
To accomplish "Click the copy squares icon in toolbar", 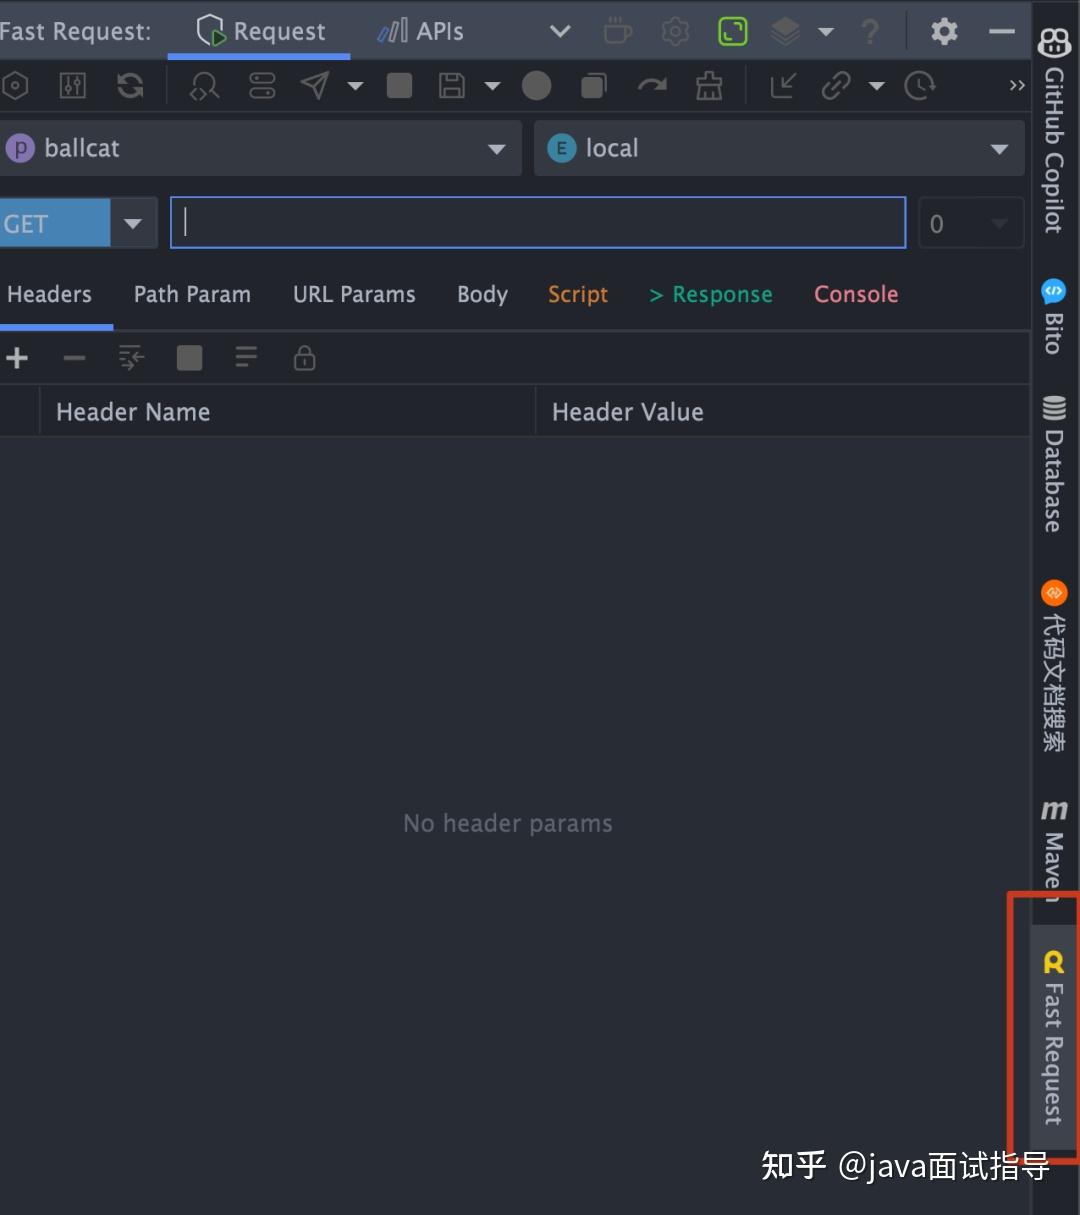I will [x=594, y=86].
